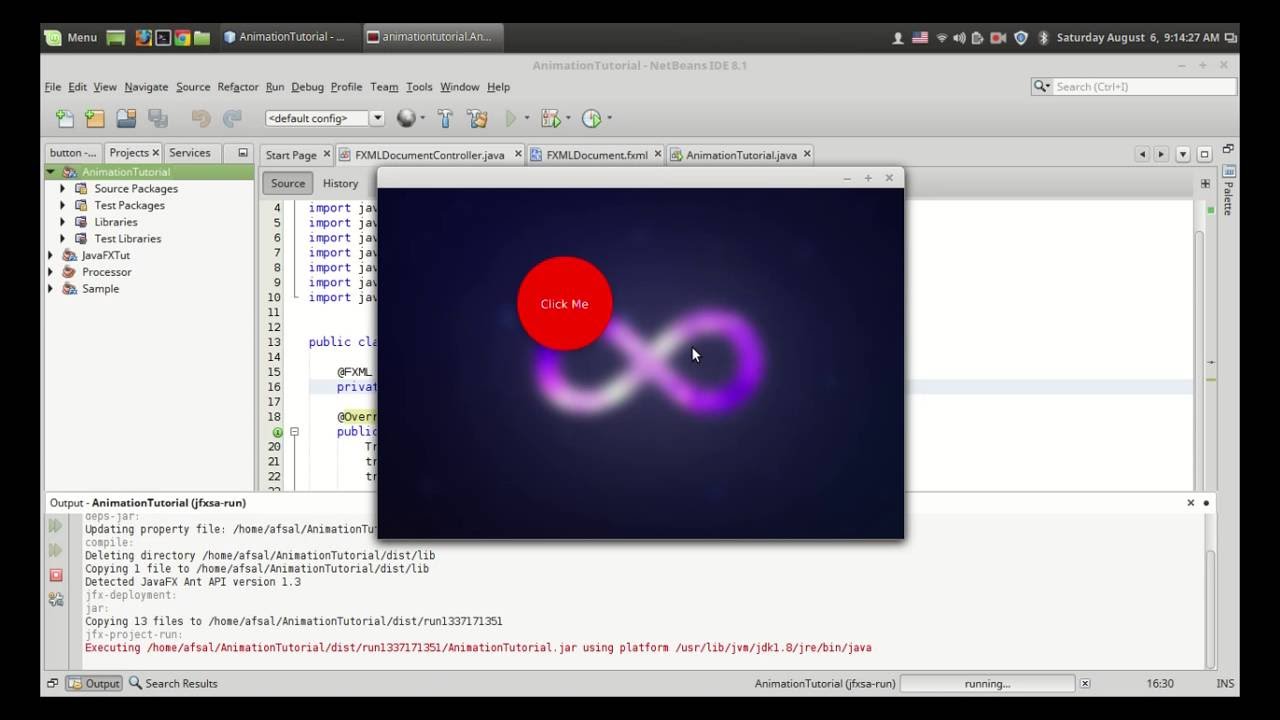Undo the last edit via toolbar
Screen dimensions: 1280x720
click(201, 118)
